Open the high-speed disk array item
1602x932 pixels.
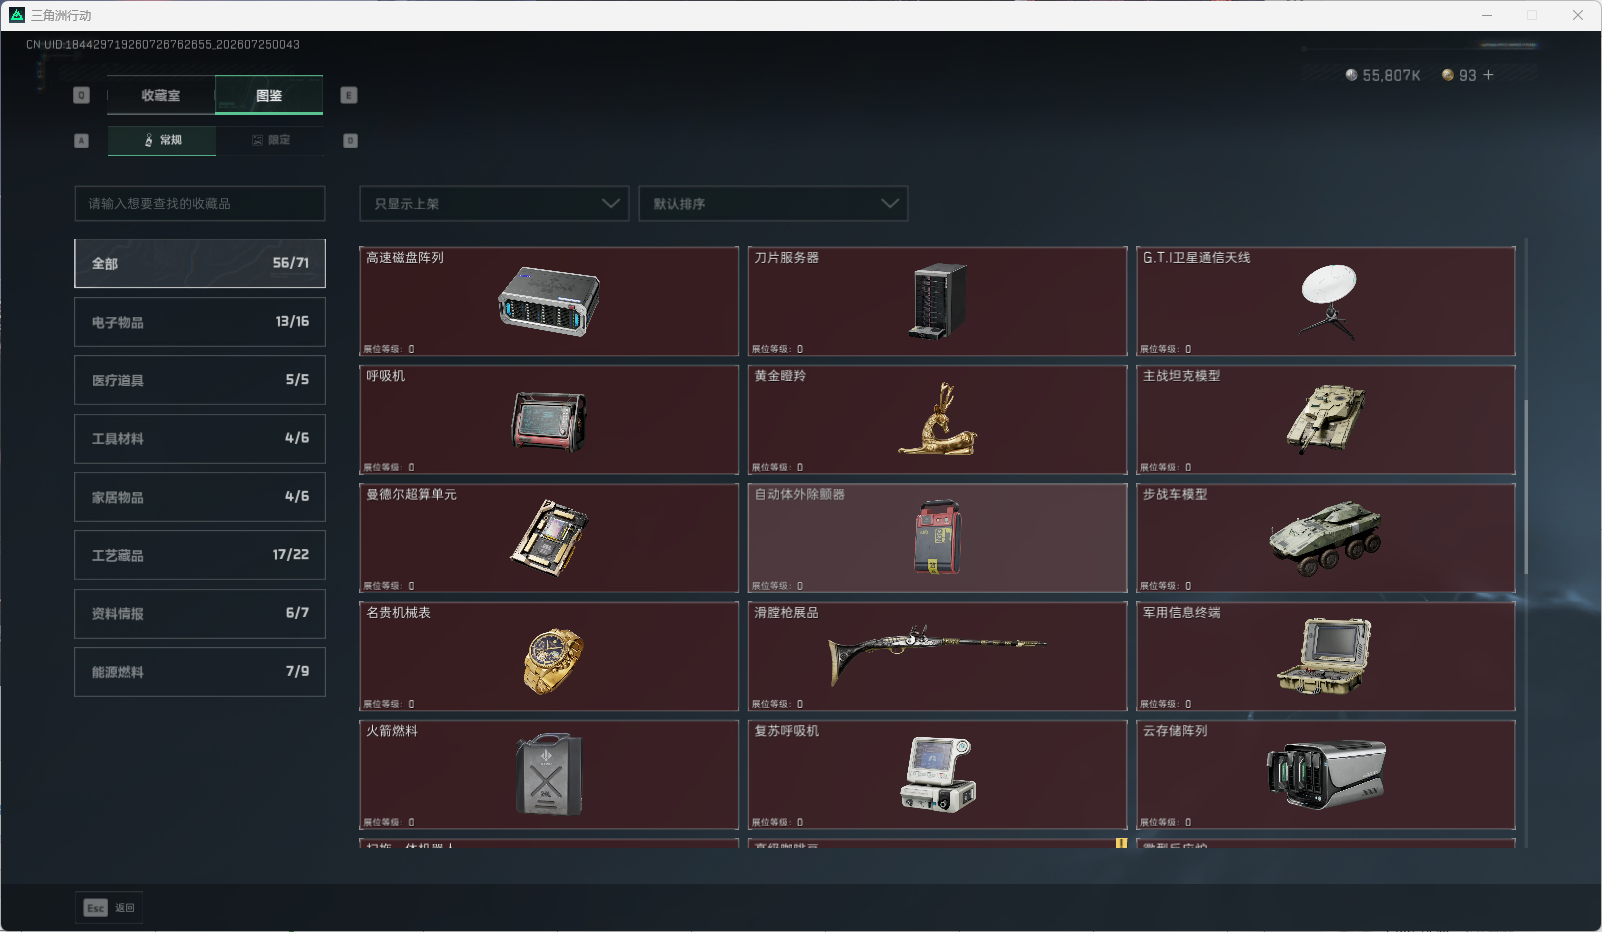pyautogui.click(x=549, y=301)
